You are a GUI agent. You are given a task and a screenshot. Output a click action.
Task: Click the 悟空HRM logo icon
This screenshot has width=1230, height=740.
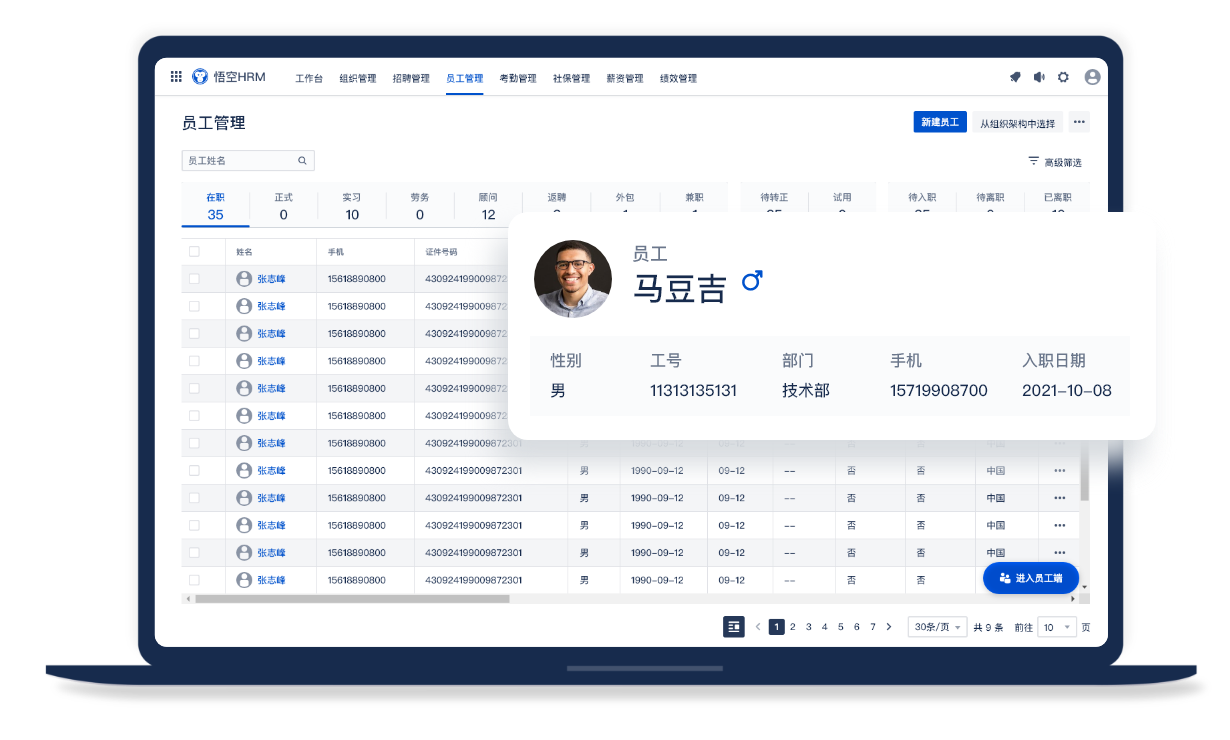(200, 77)
